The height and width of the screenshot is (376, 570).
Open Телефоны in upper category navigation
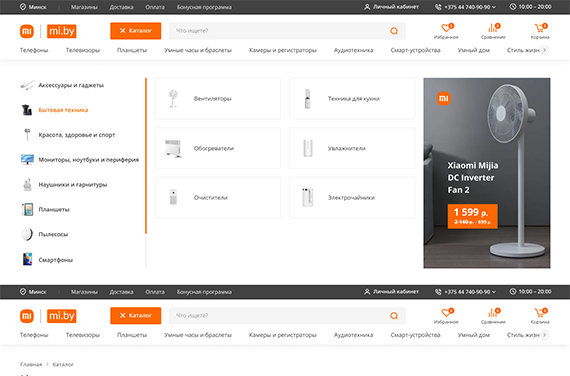coord(34,50)
